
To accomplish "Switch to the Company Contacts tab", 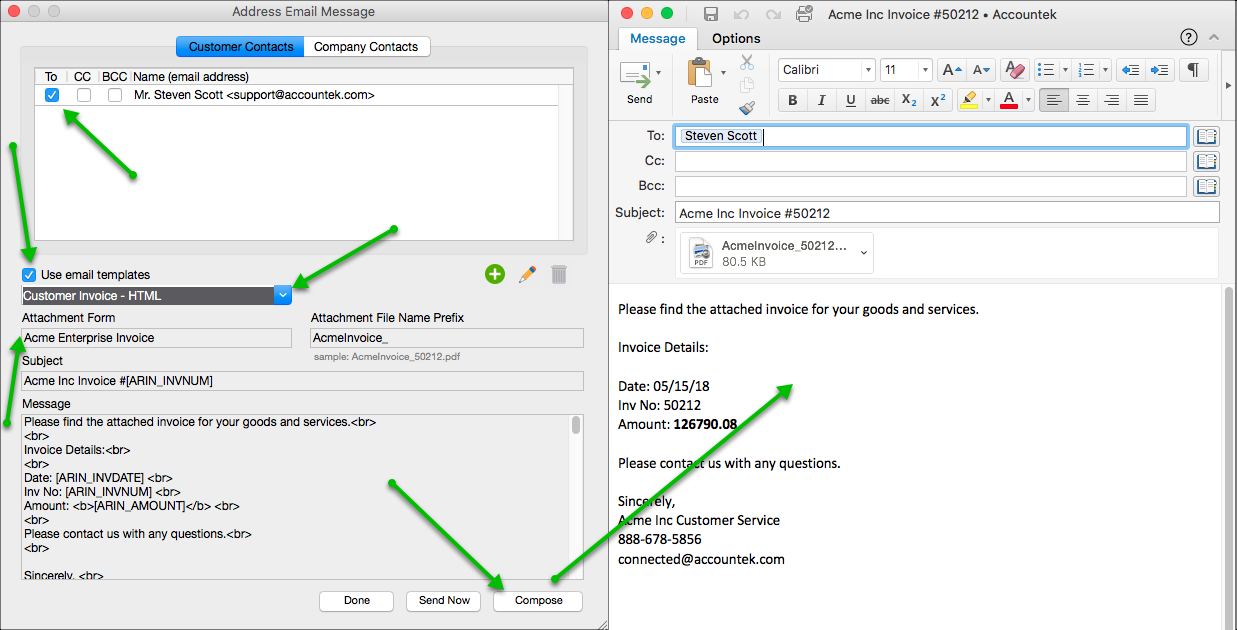I will coord(366,46).
